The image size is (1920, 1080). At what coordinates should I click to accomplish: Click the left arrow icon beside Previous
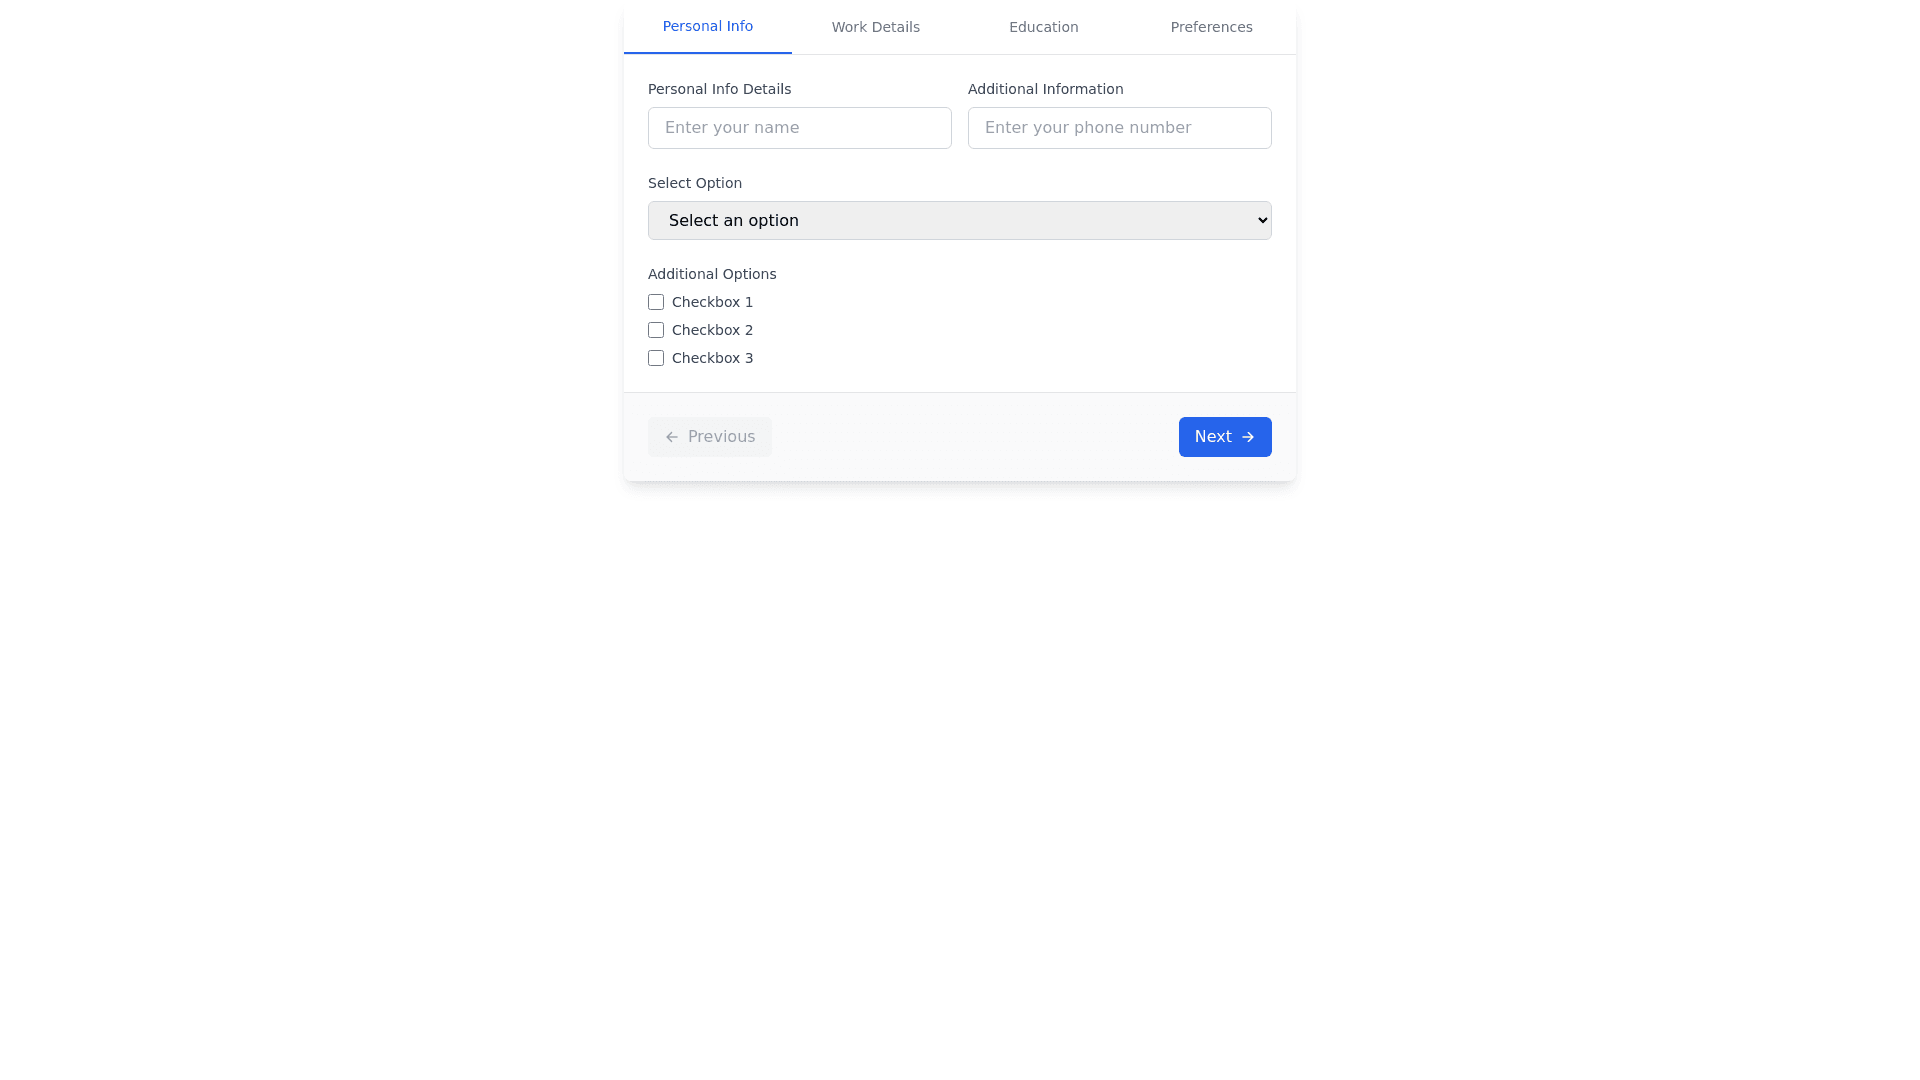pos(672,437)
